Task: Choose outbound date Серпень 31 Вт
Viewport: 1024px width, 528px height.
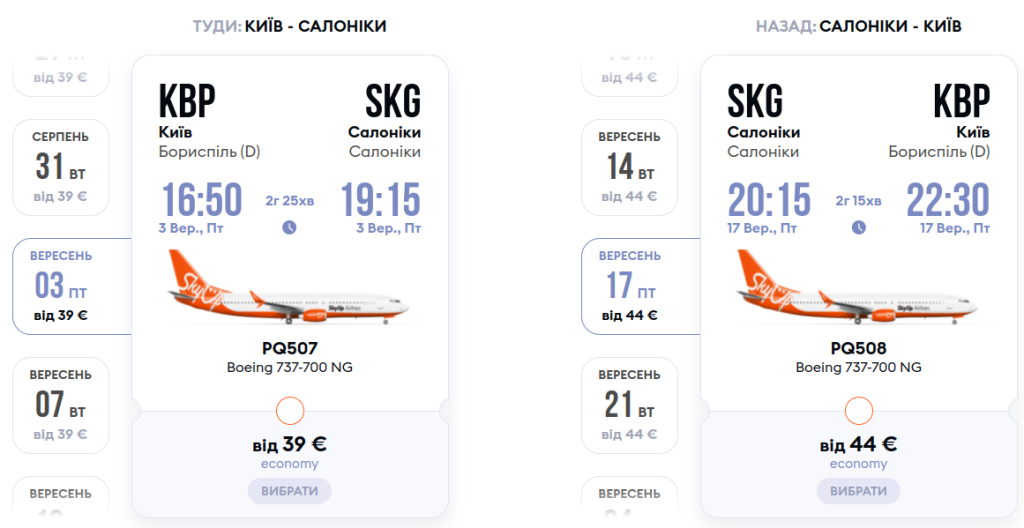Action: point(60,166)
